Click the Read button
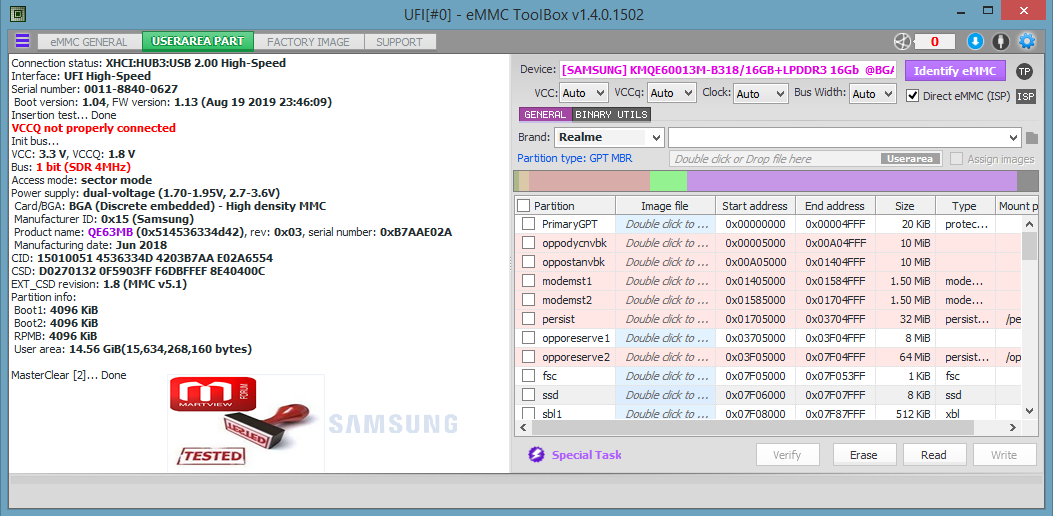 (933, 455)
